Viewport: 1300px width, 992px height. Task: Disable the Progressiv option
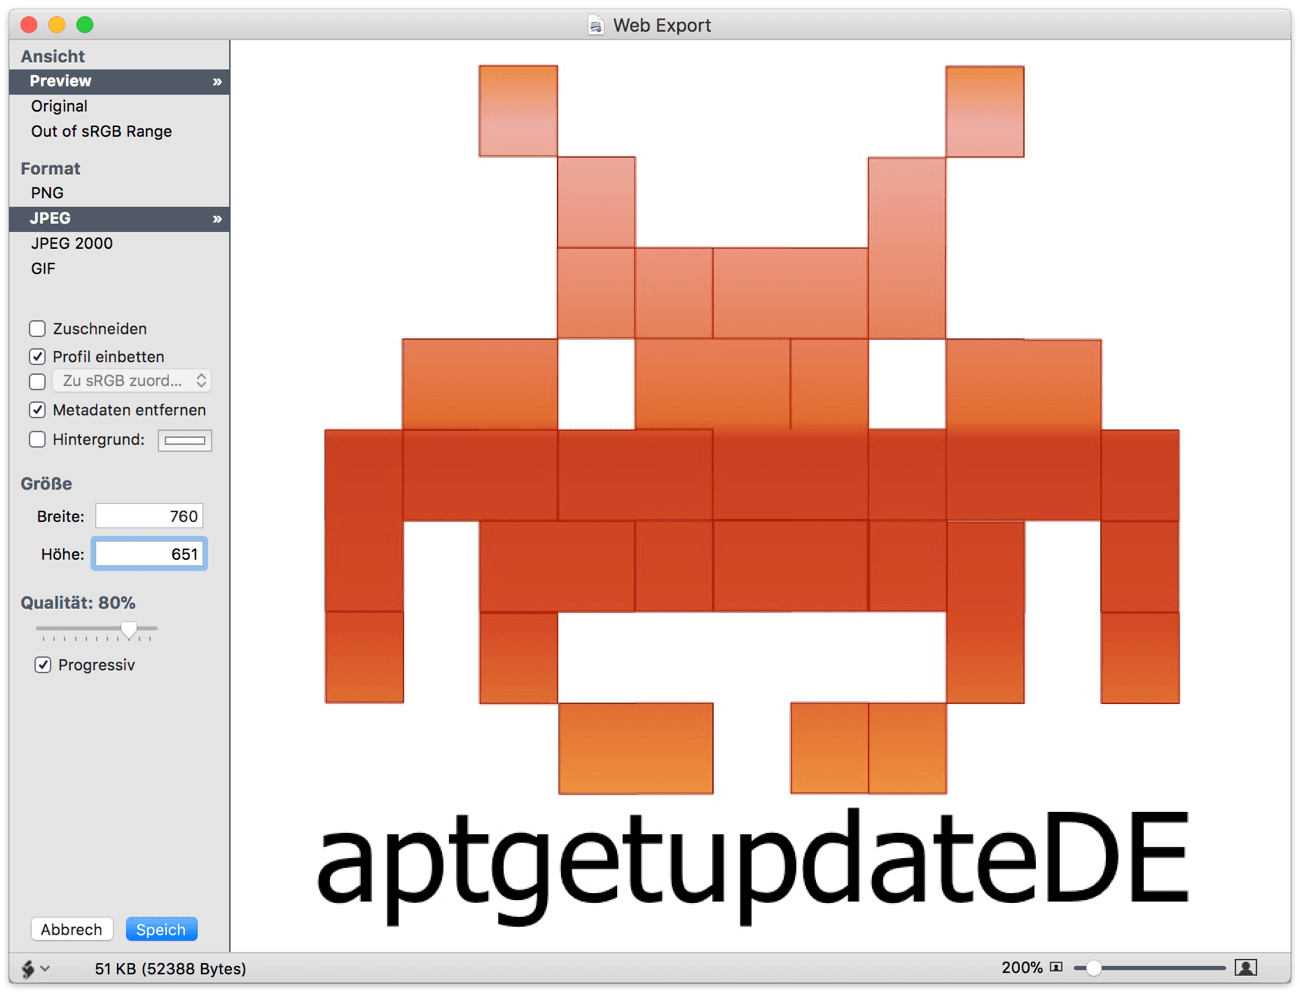pos(43,664)
